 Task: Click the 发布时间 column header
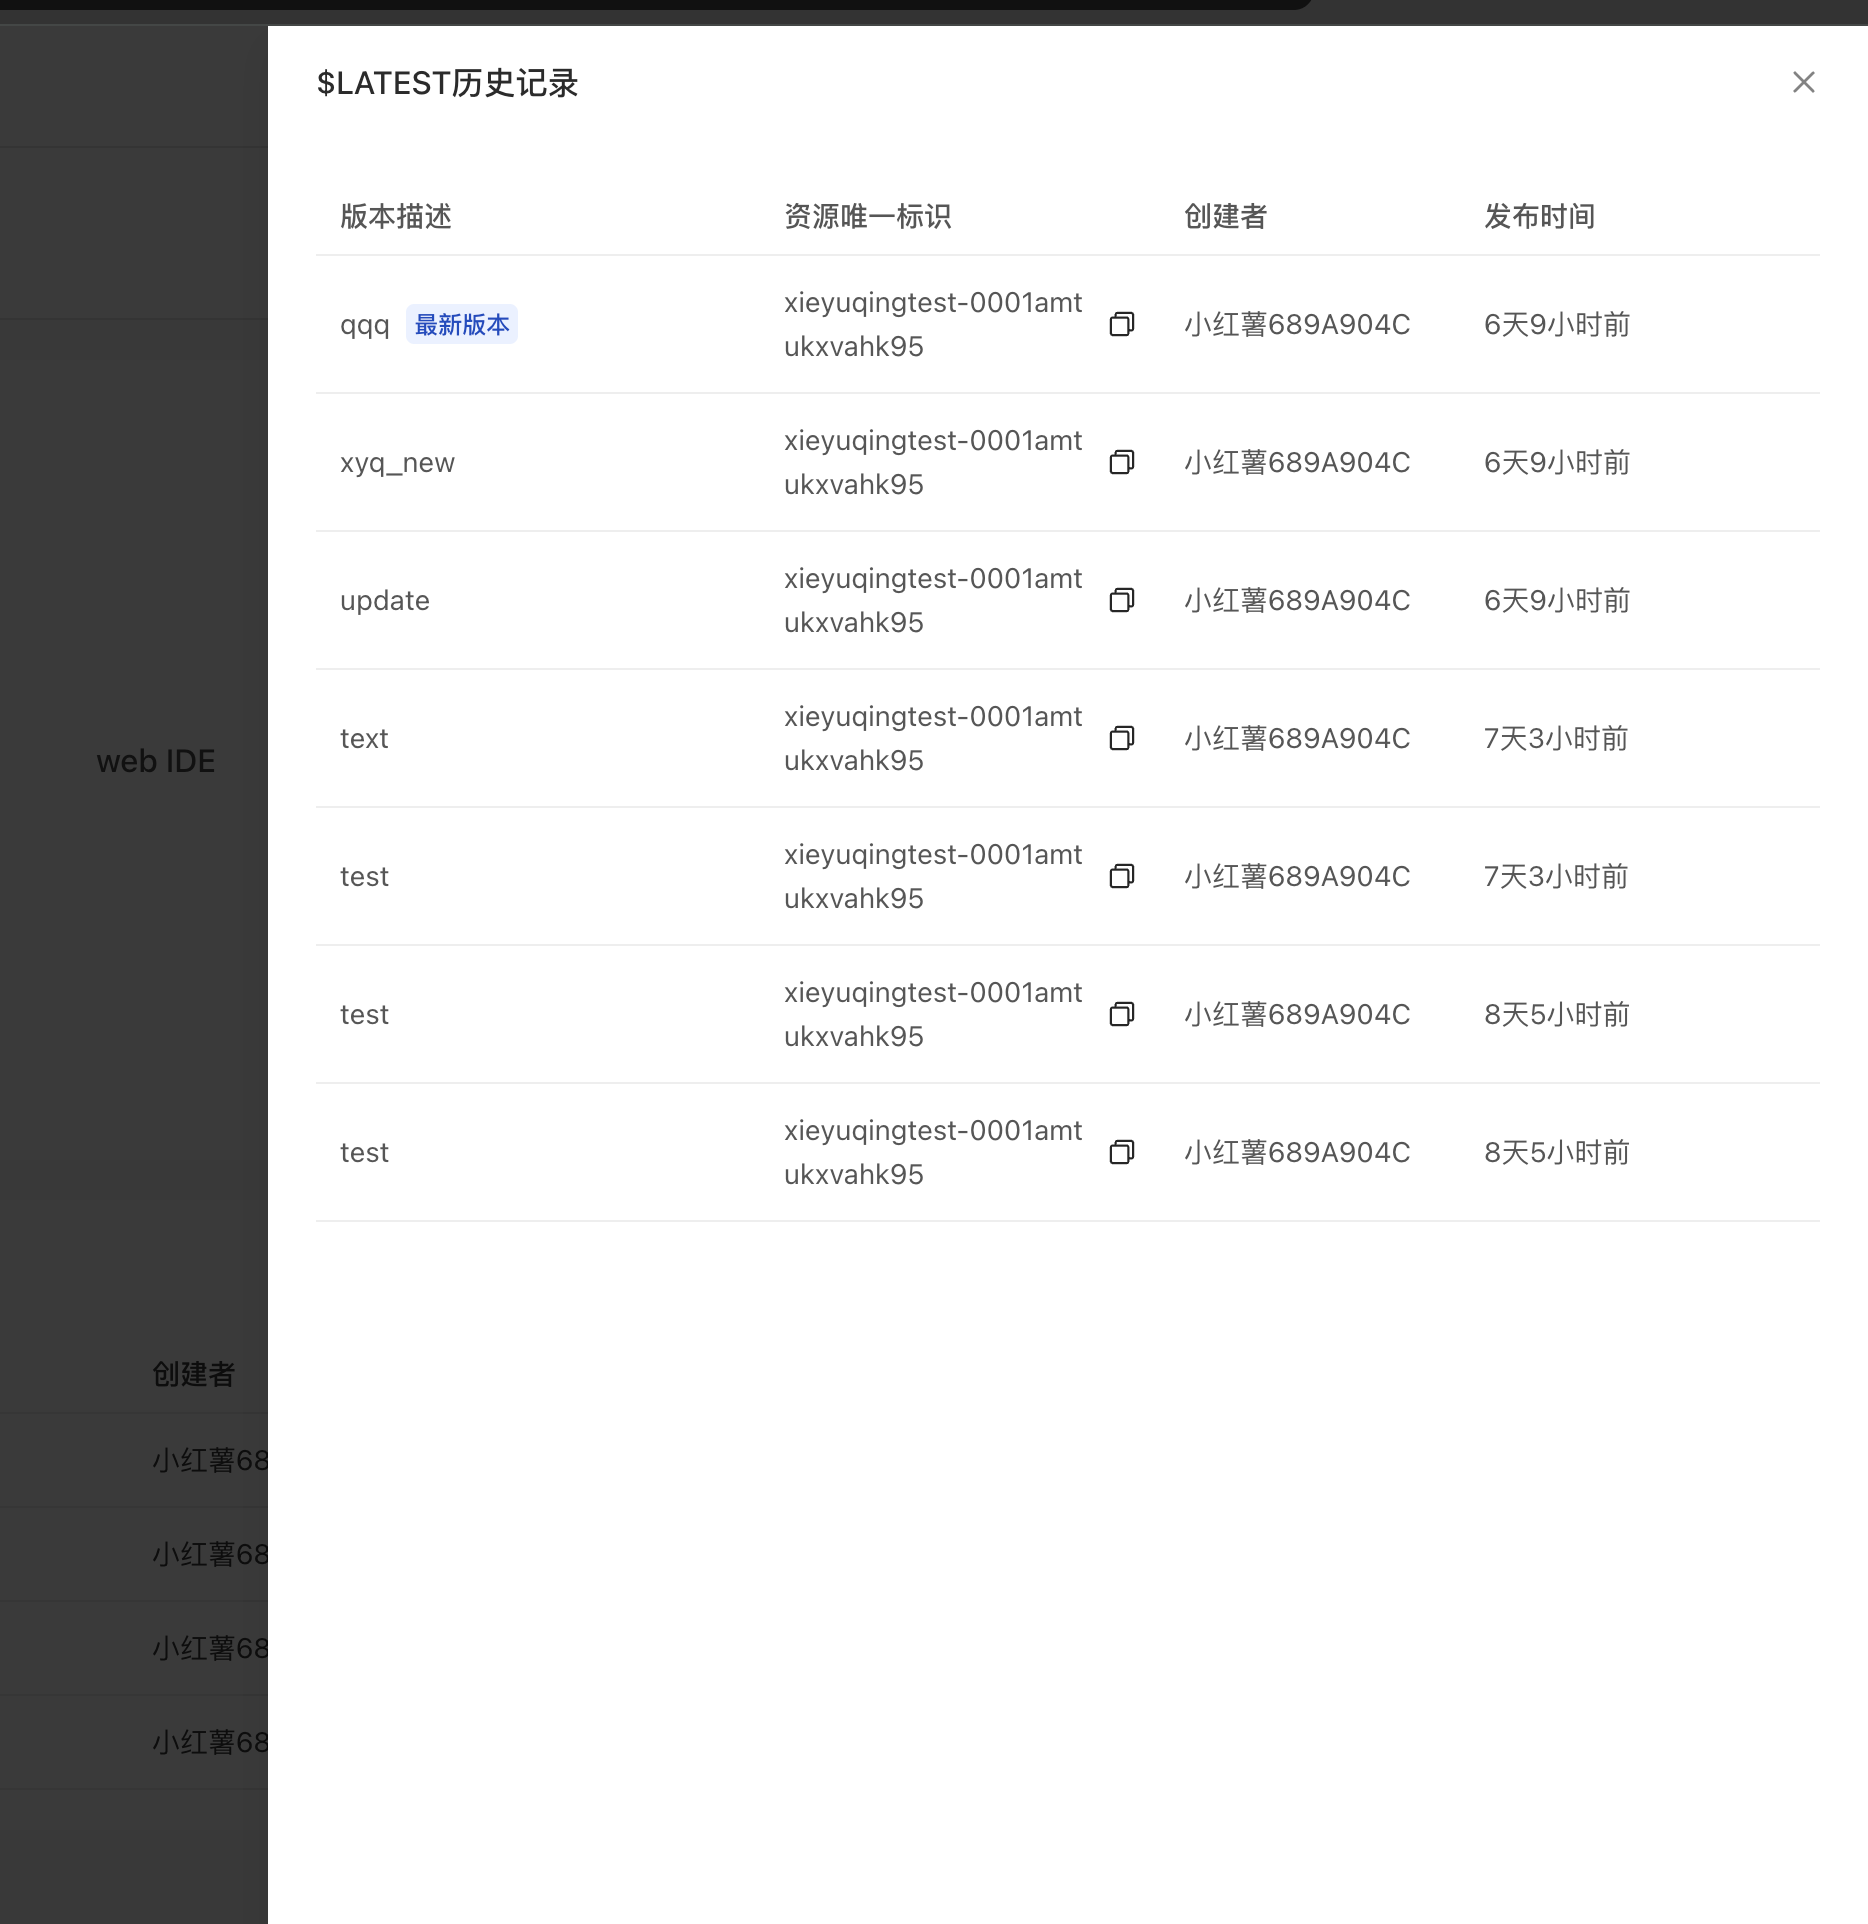pyautogui.click(x=1539, y=216)
